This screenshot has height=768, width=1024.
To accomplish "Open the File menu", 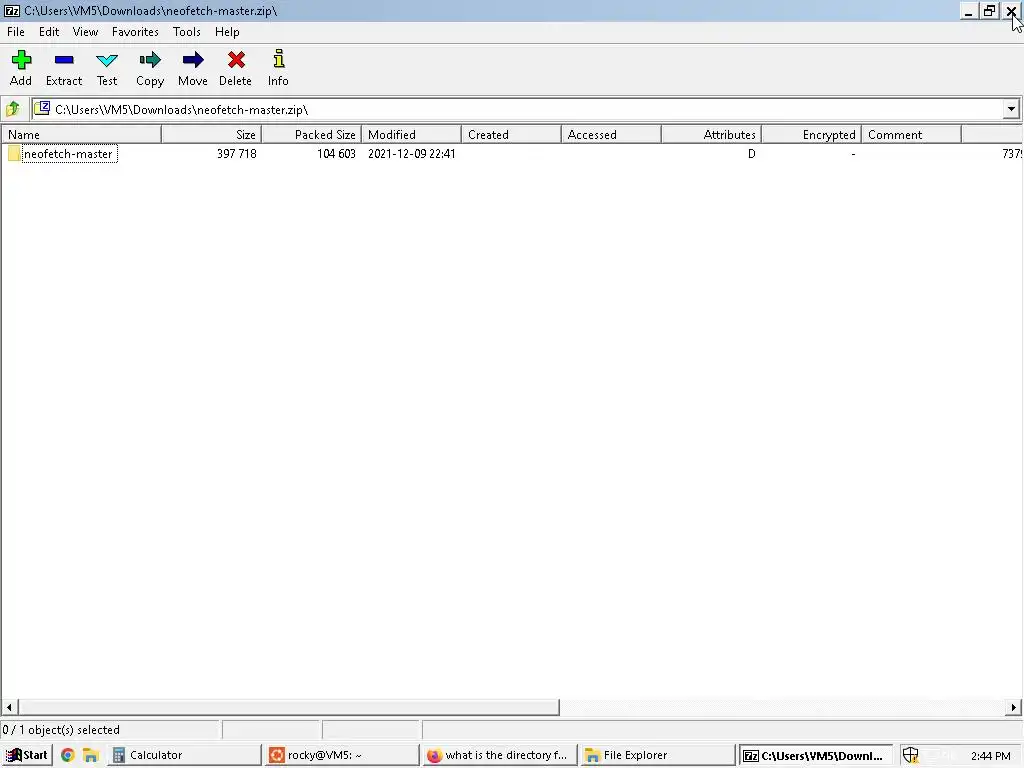I will [16, 32].
